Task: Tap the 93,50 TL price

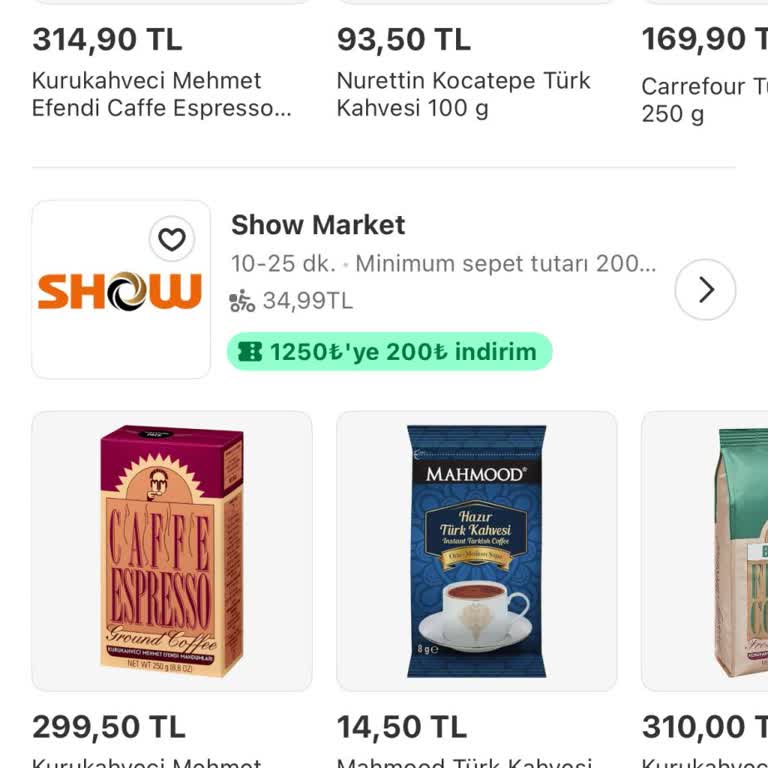Action: point(404,39)
